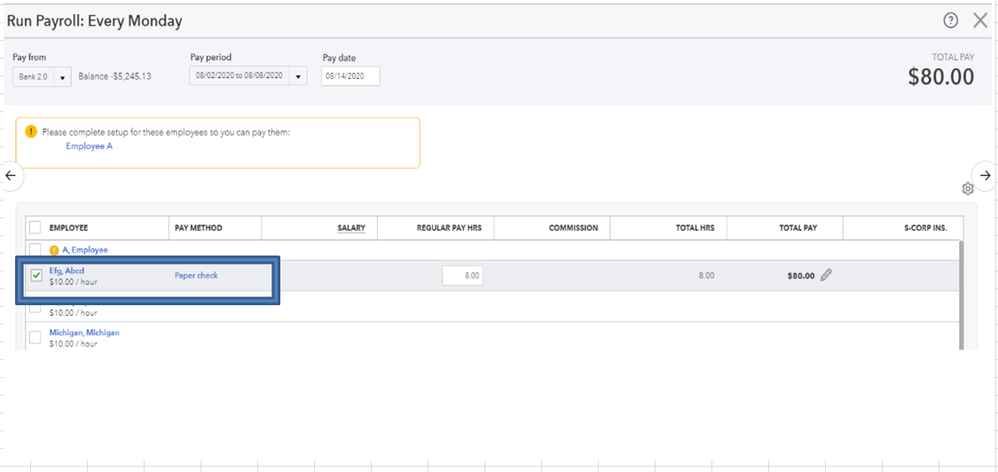Click the COMMISSION column header
This screenshot has width=998, height=472.
(573, 228)
